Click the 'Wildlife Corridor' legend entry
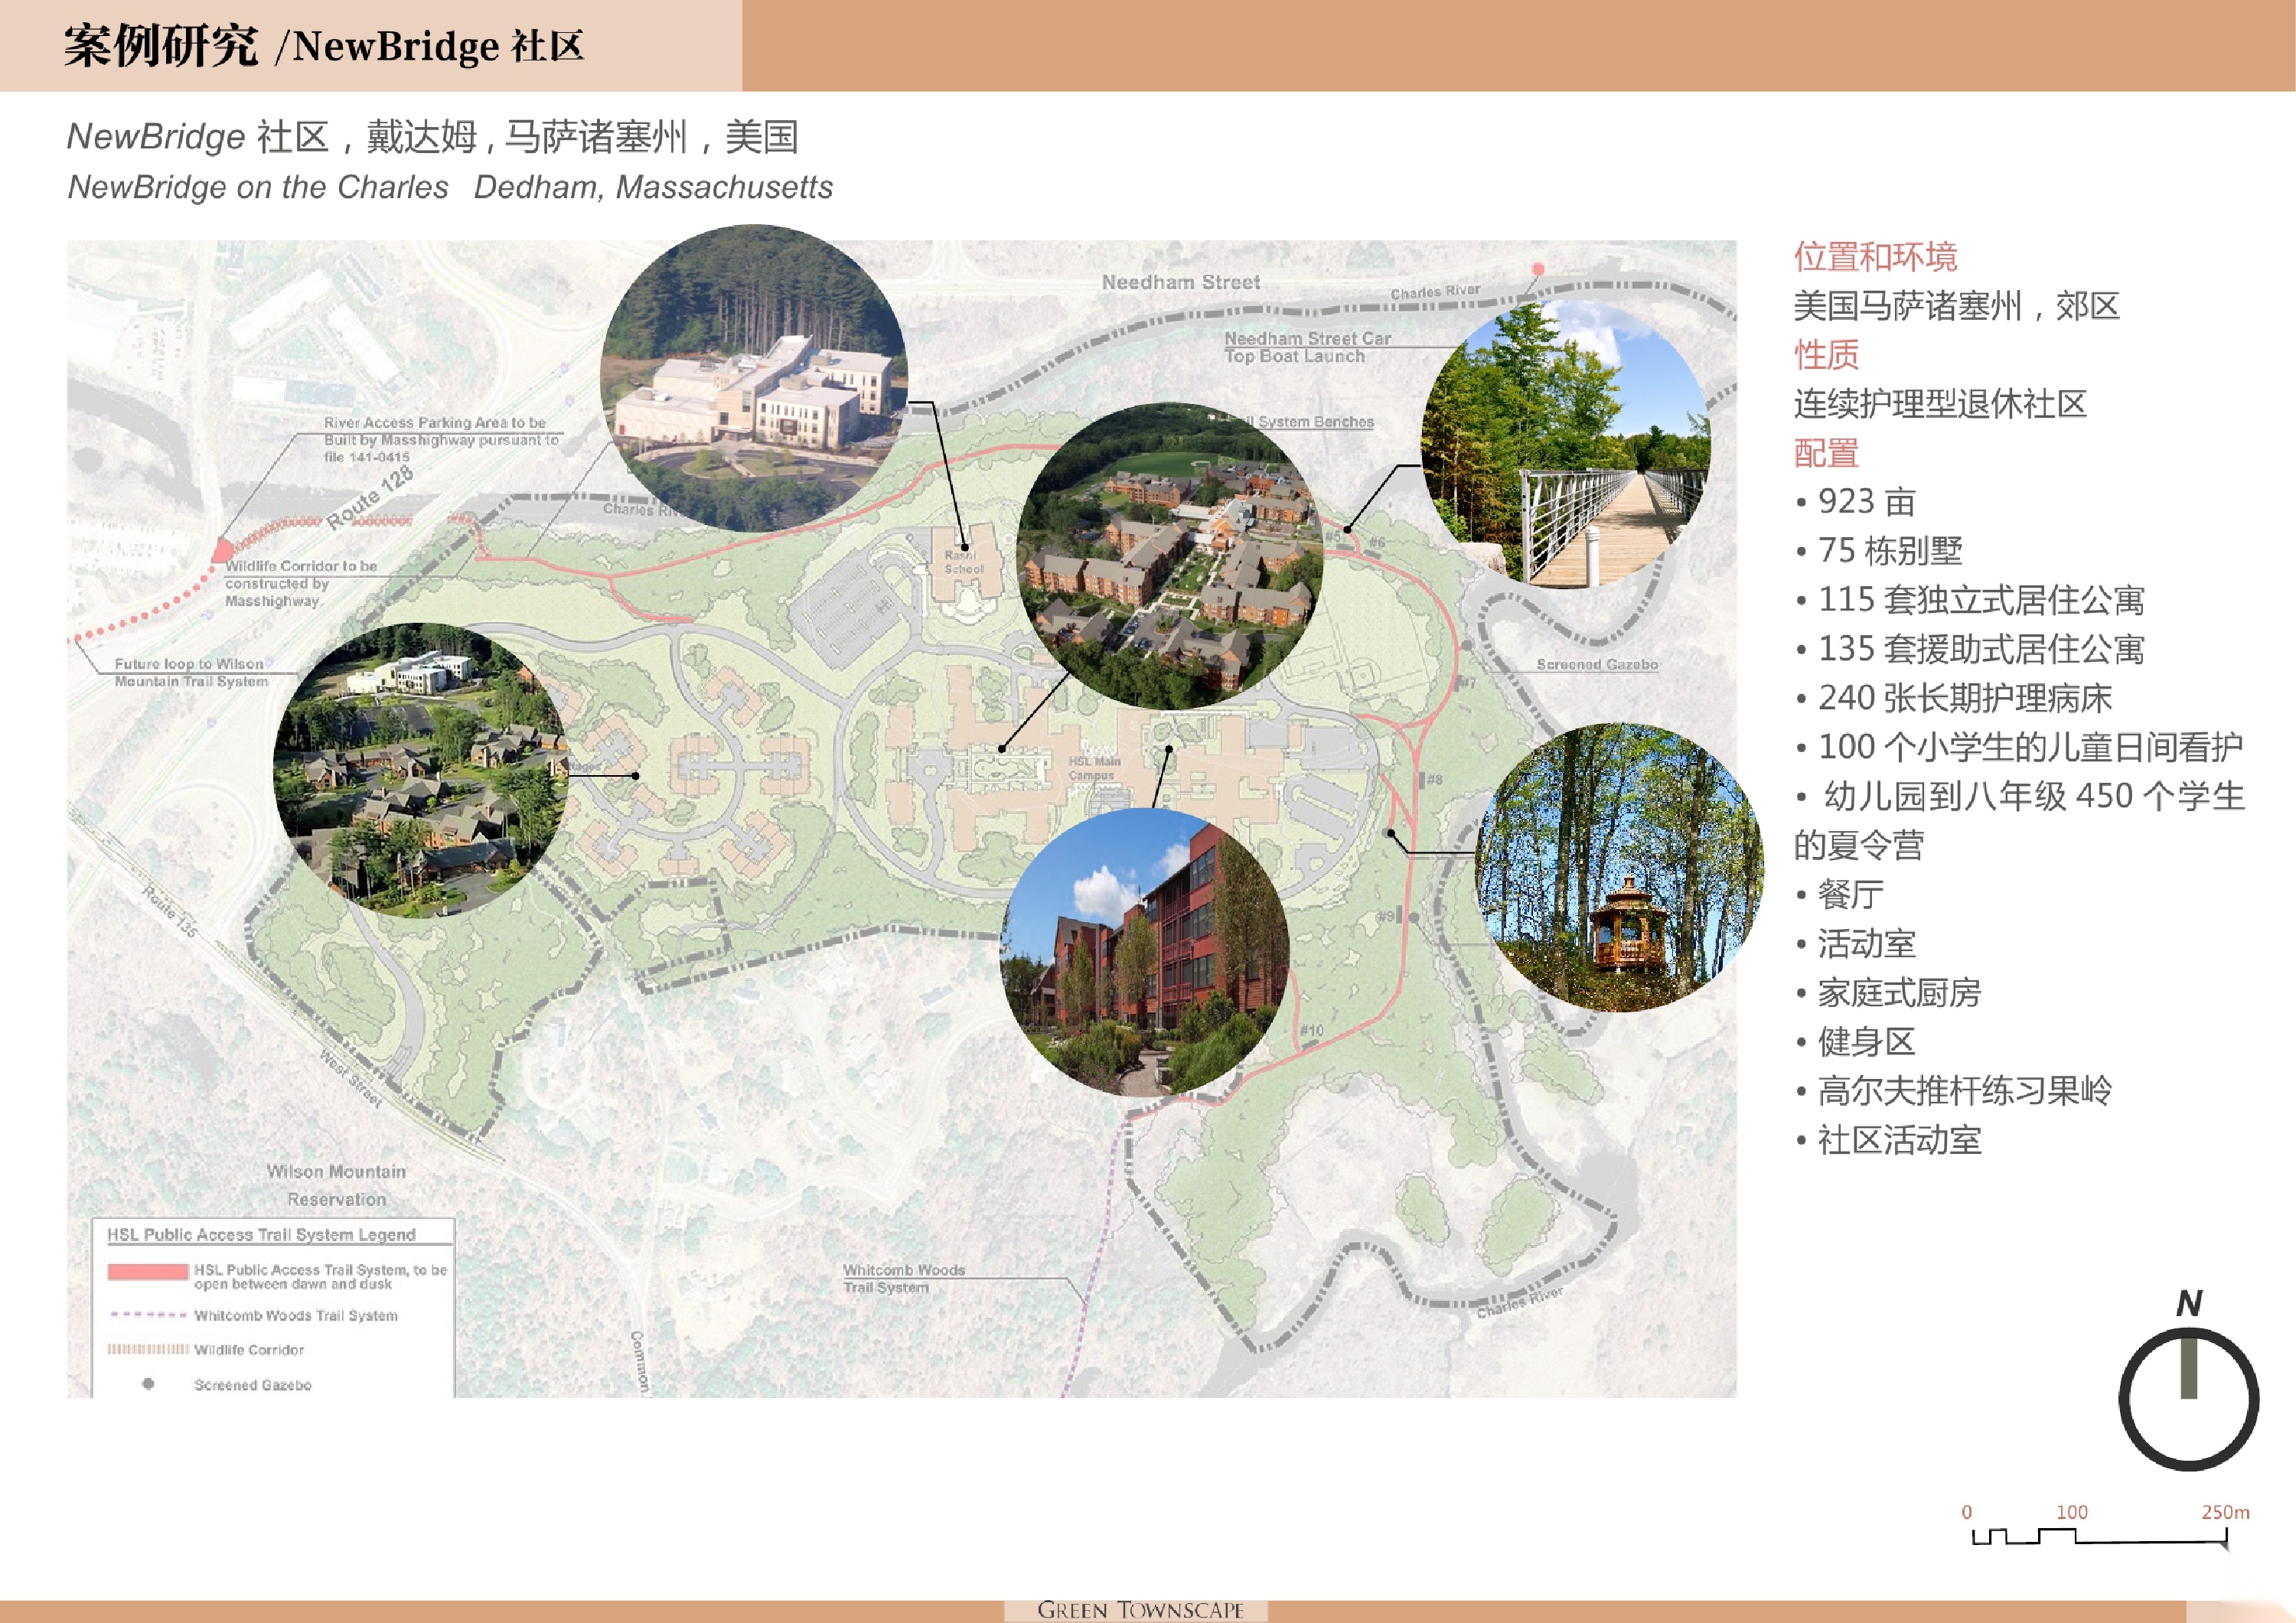Viewport: 2296px width, 1623px height. pos(206,1349)
